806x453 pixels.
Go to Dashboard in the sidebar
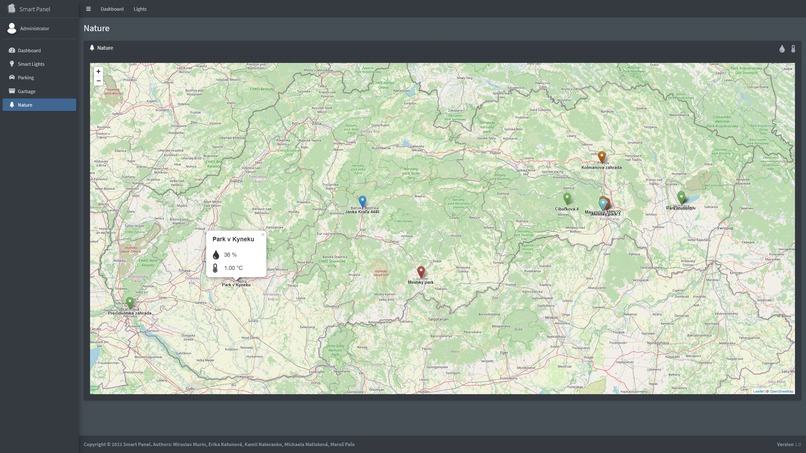(39, 50)
